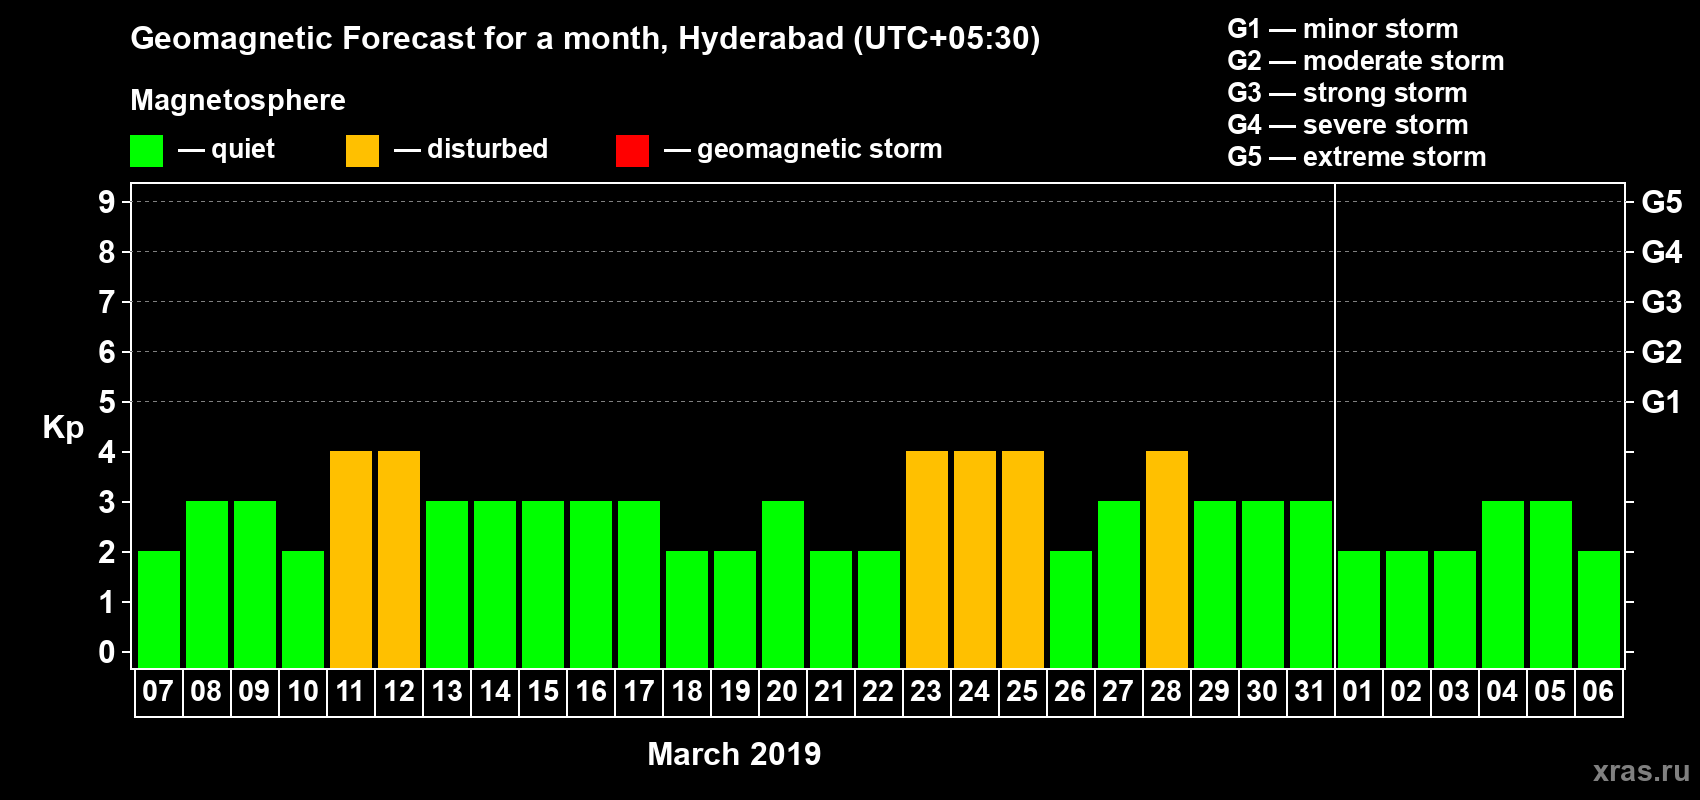Click the green bar for April 04

[1503, 585]
